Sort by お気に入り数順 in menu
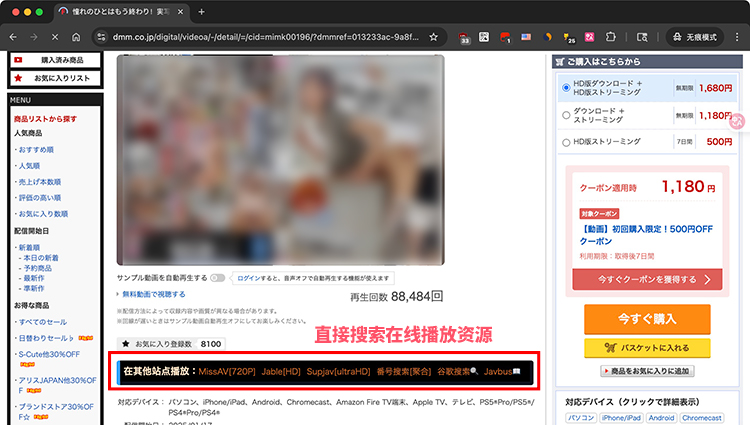The height and width of the screenshot is (425, 750). click(43, 214)
